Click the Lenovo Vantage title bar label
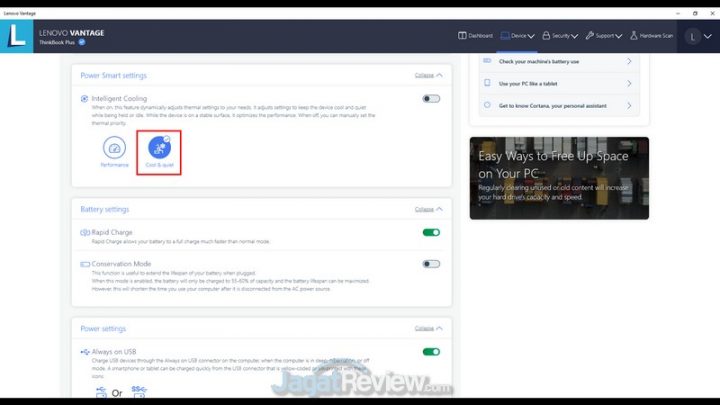 (19, 13)
